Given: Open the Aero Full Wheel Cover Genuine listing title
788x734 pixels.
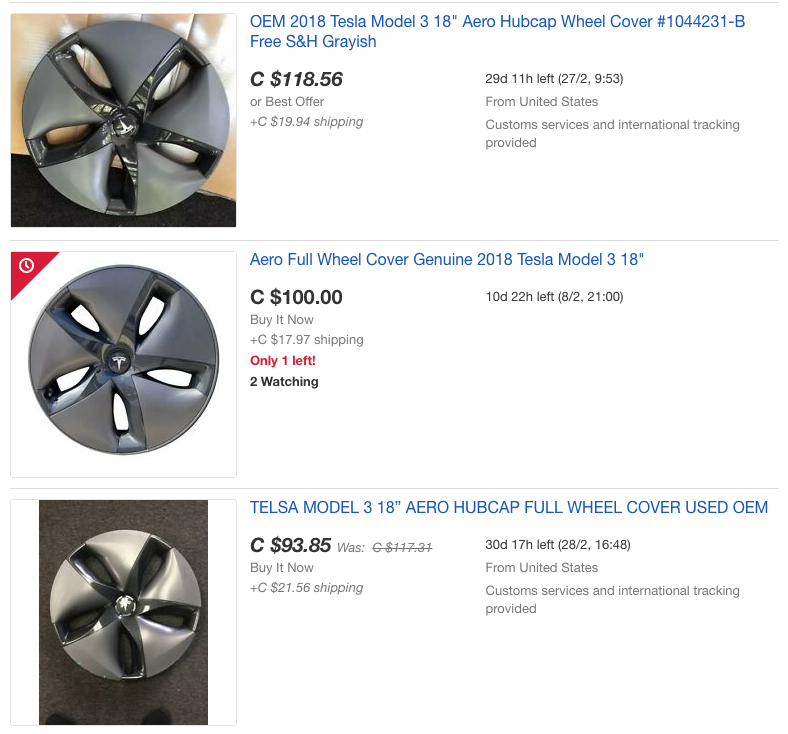Looking at the screenshot, I should 446,260.
